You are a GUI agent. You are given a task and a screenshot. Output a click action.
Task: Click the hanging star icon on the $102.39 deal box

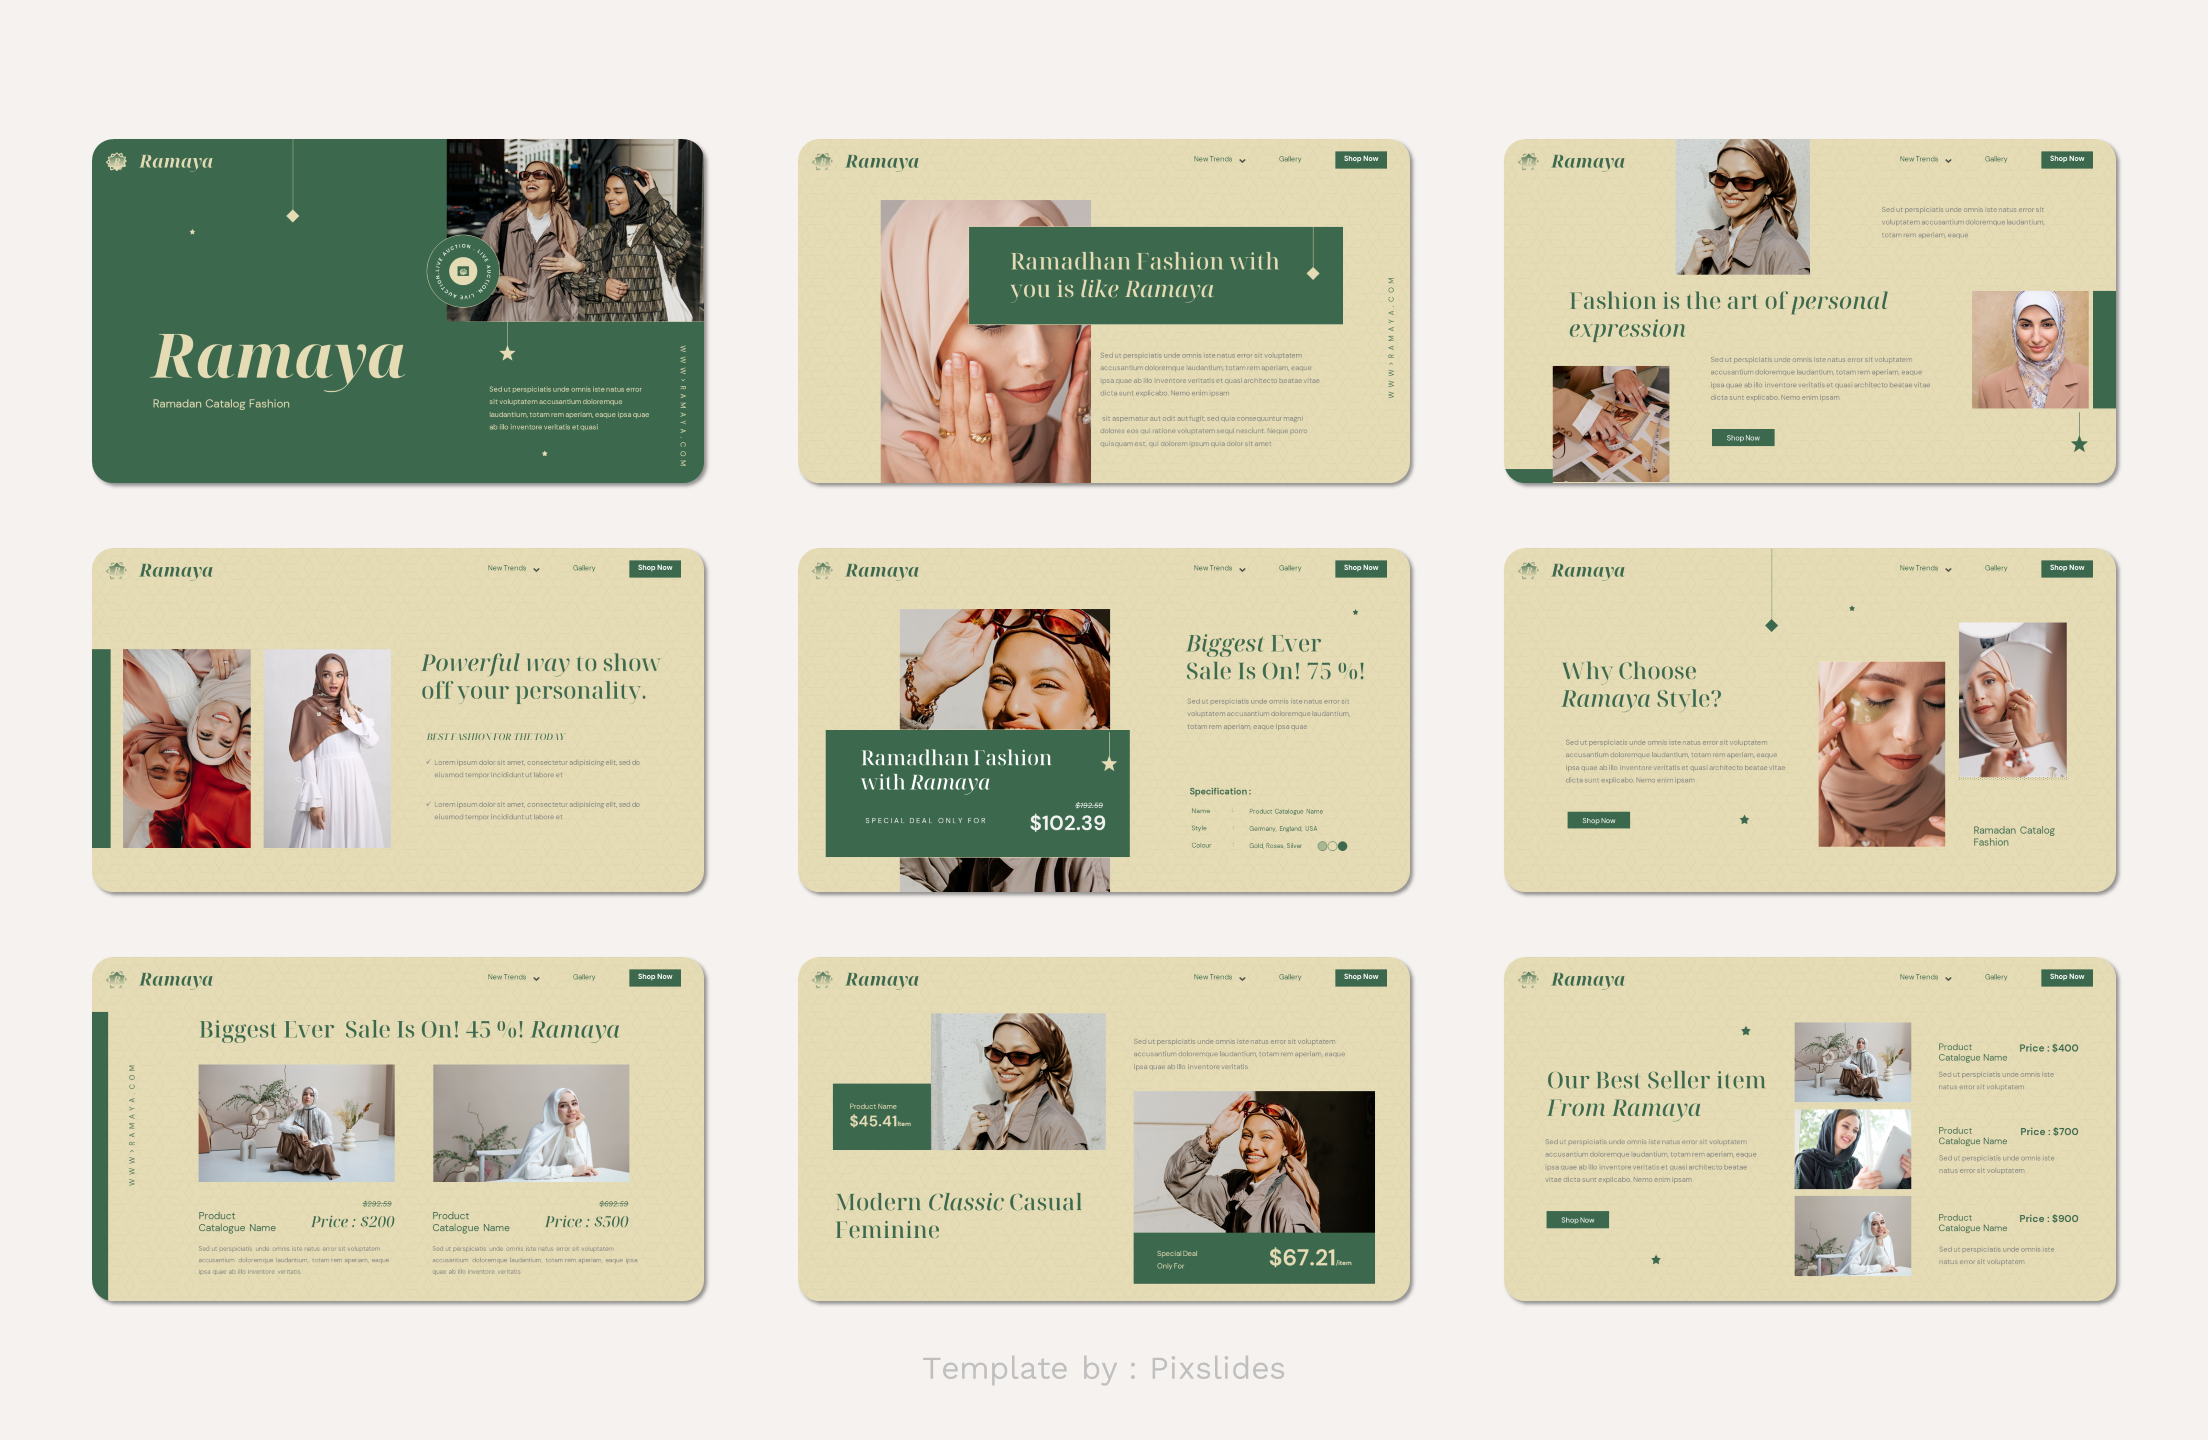[1109, 764]
